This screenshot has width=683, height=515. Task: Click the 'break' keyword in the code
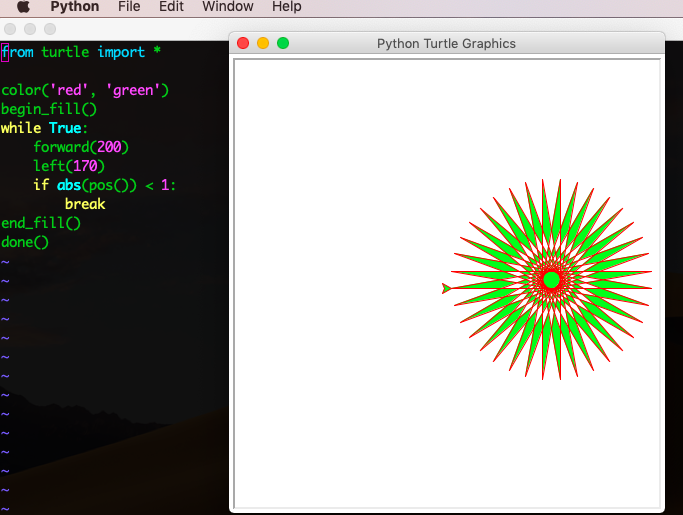pyautogui.click(x=85, y=204)
